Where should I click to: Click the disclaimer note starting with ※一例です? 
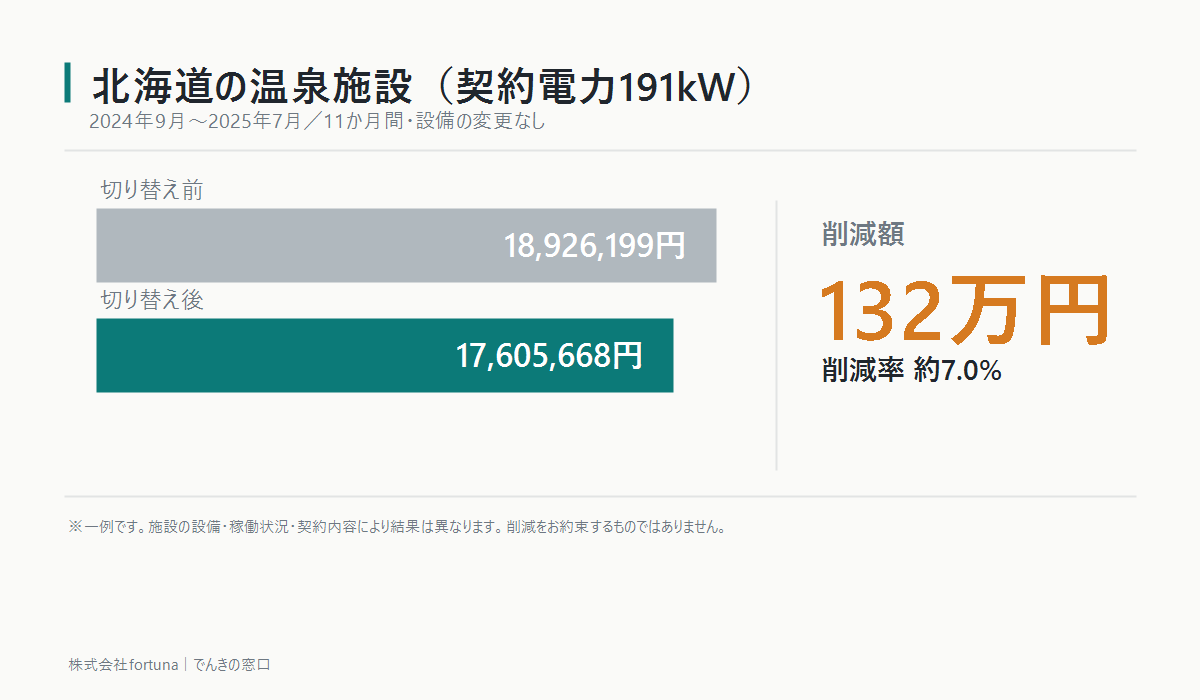tap(396, 526)
